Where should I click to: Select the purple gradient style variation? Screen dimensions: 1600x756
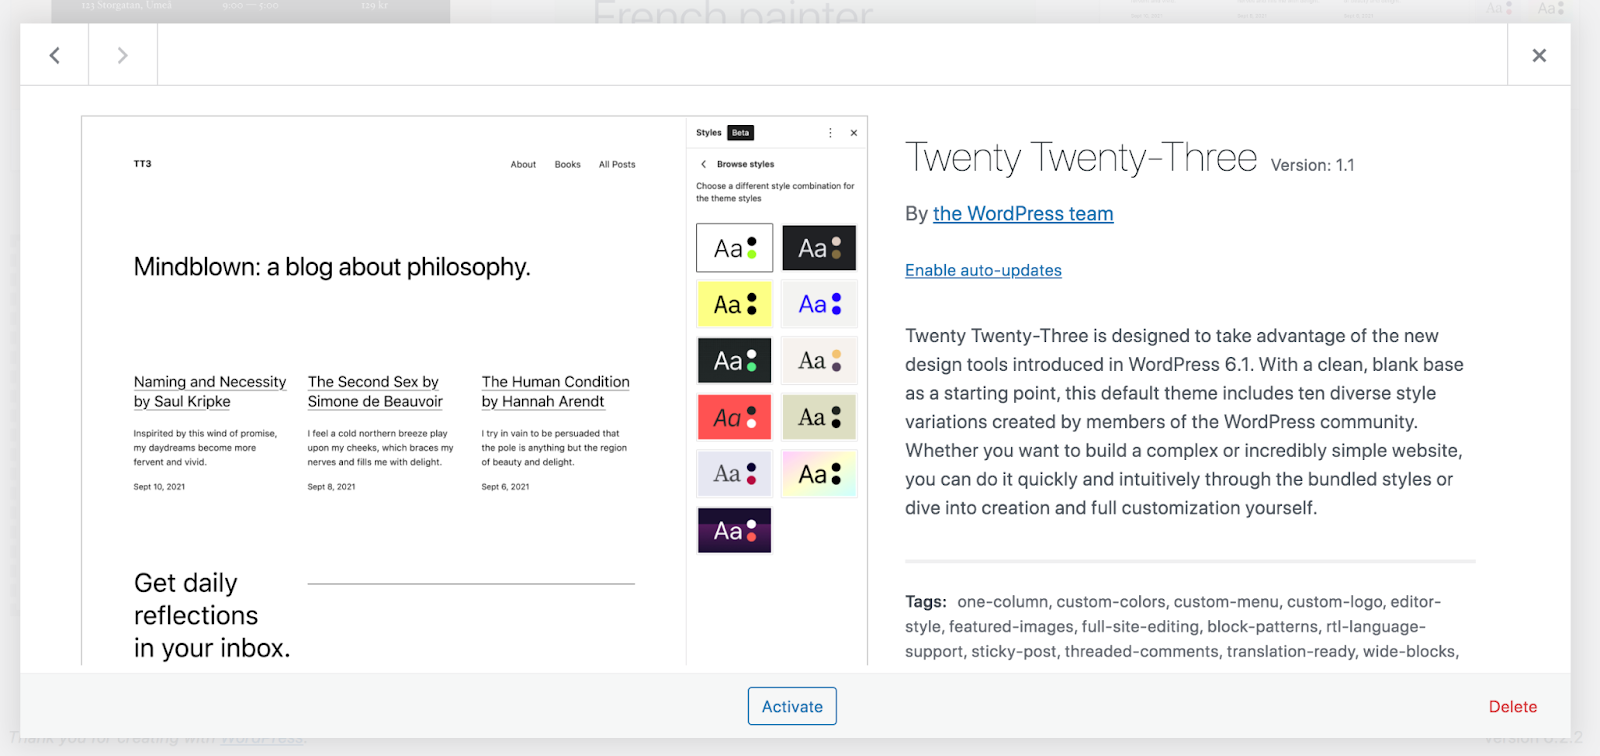pos(734,531)
